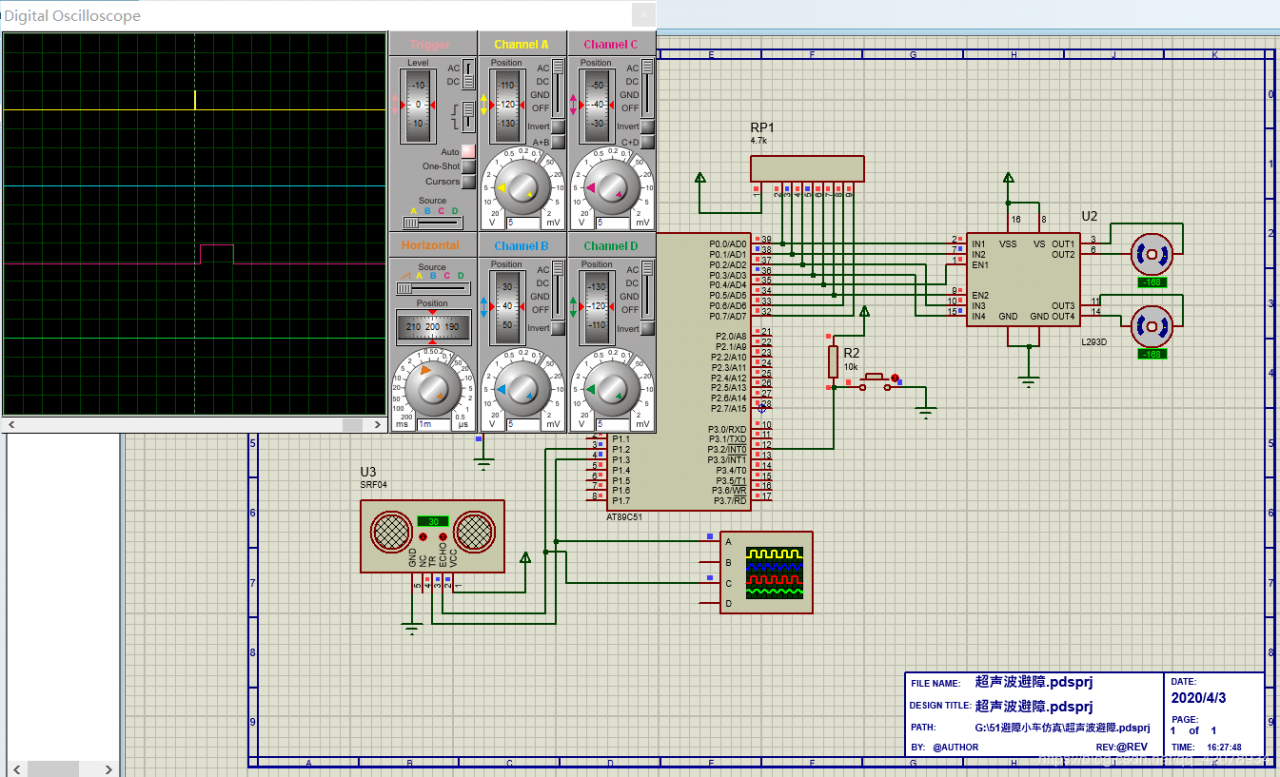This screenshot has height=777, width=1280.
Task: Close the Digital Oscilloscope window
Action: coord(644,15)
